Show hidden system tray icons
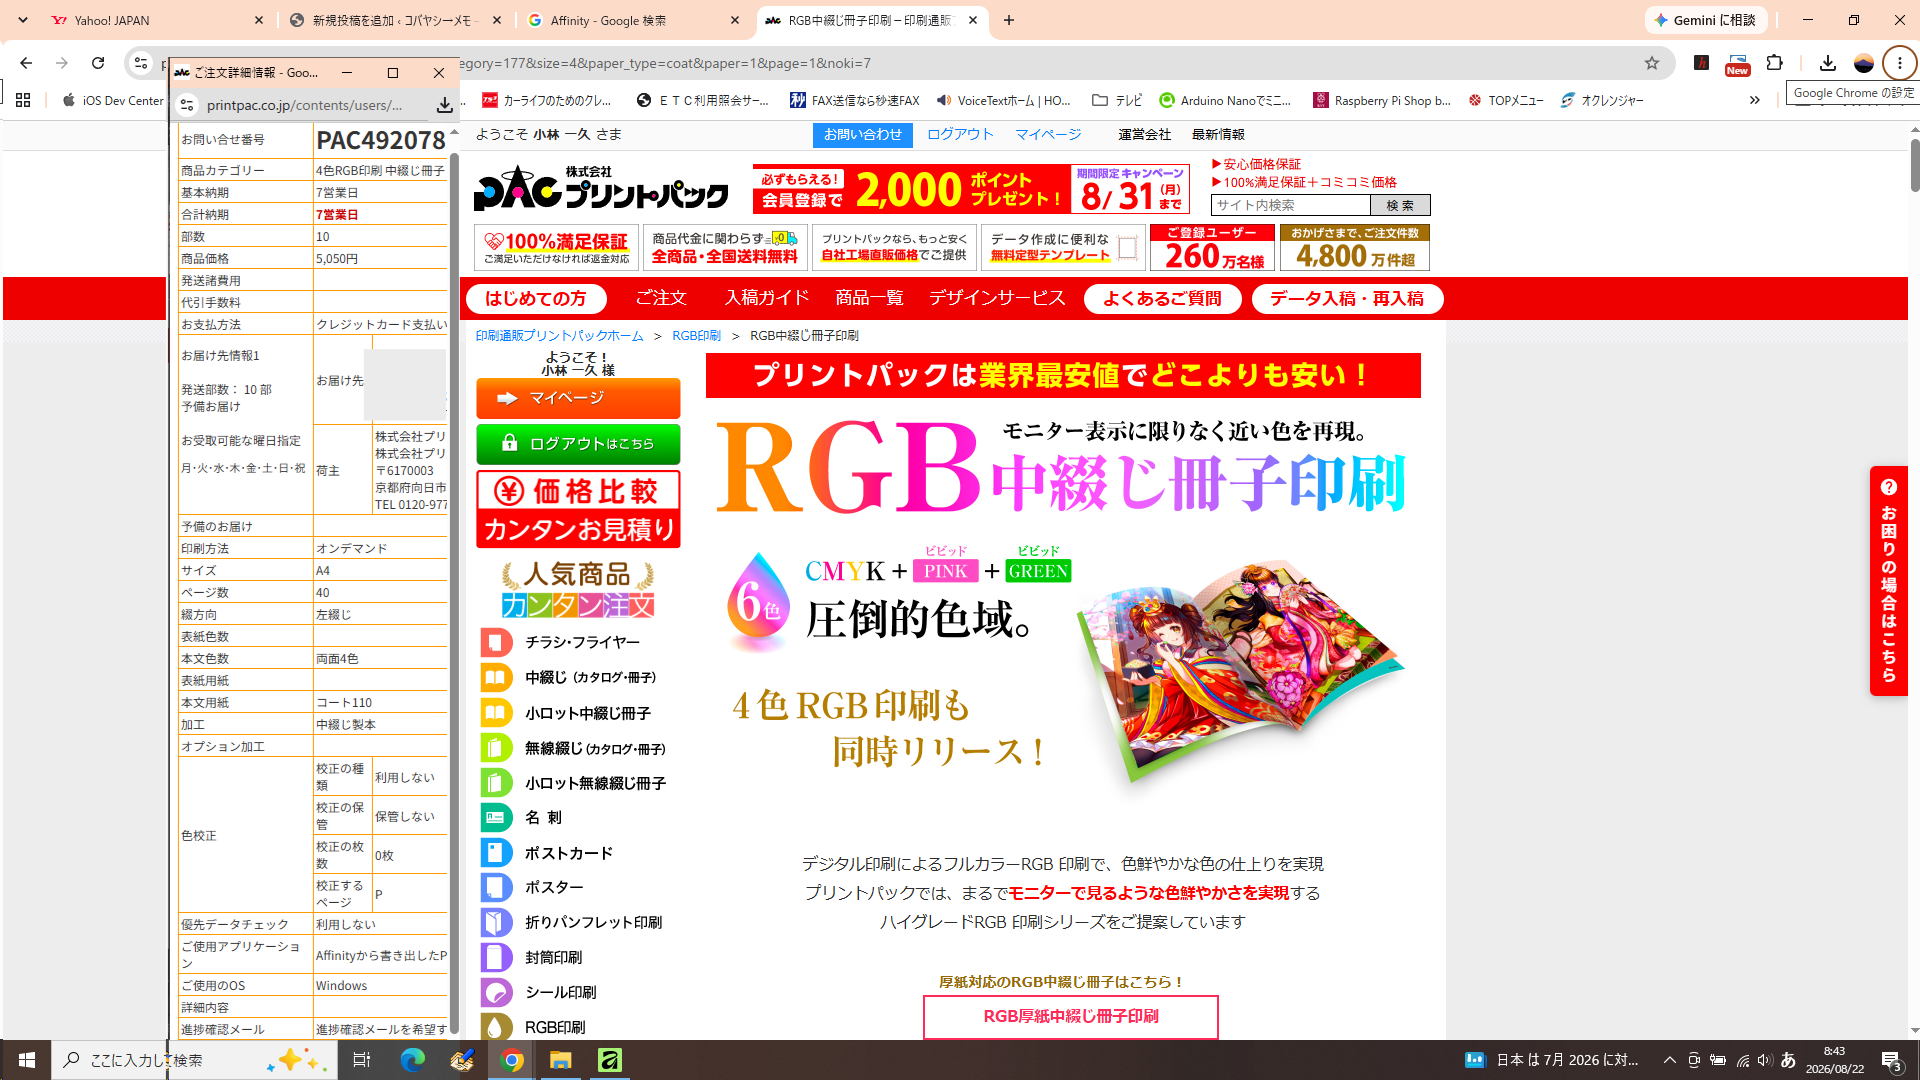This screenshot has height=1080, width=1920. 1669,1060
